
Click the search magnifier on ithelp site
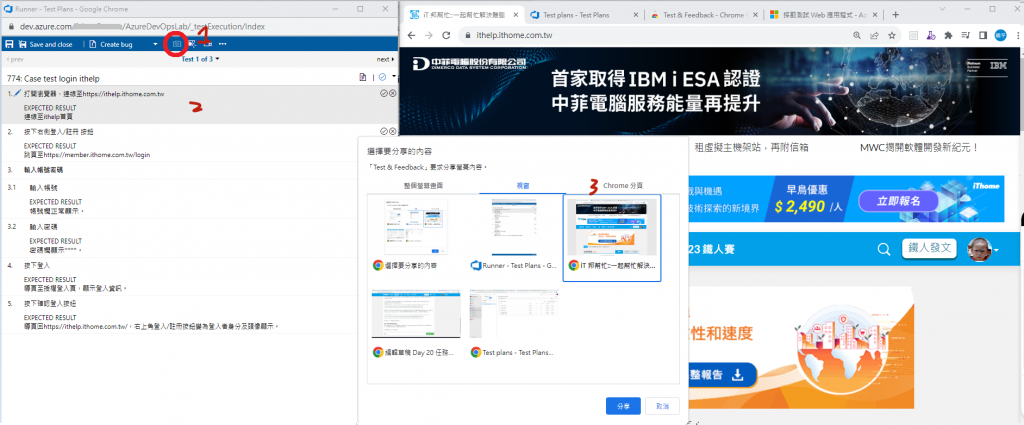click(884, 249)
